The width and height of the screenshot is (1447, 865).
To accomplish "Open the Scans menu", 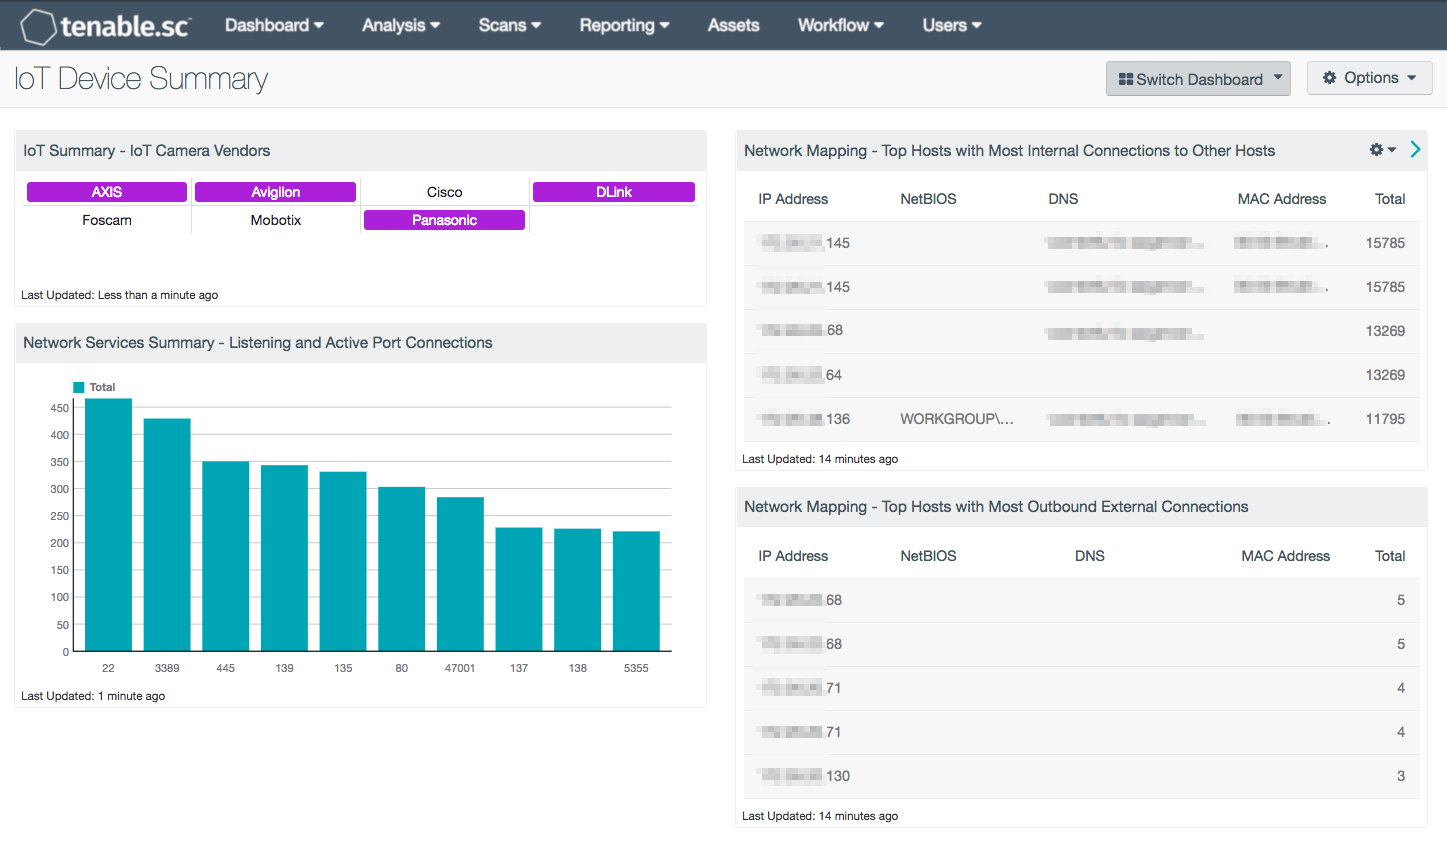I will [x=509, y=25].
